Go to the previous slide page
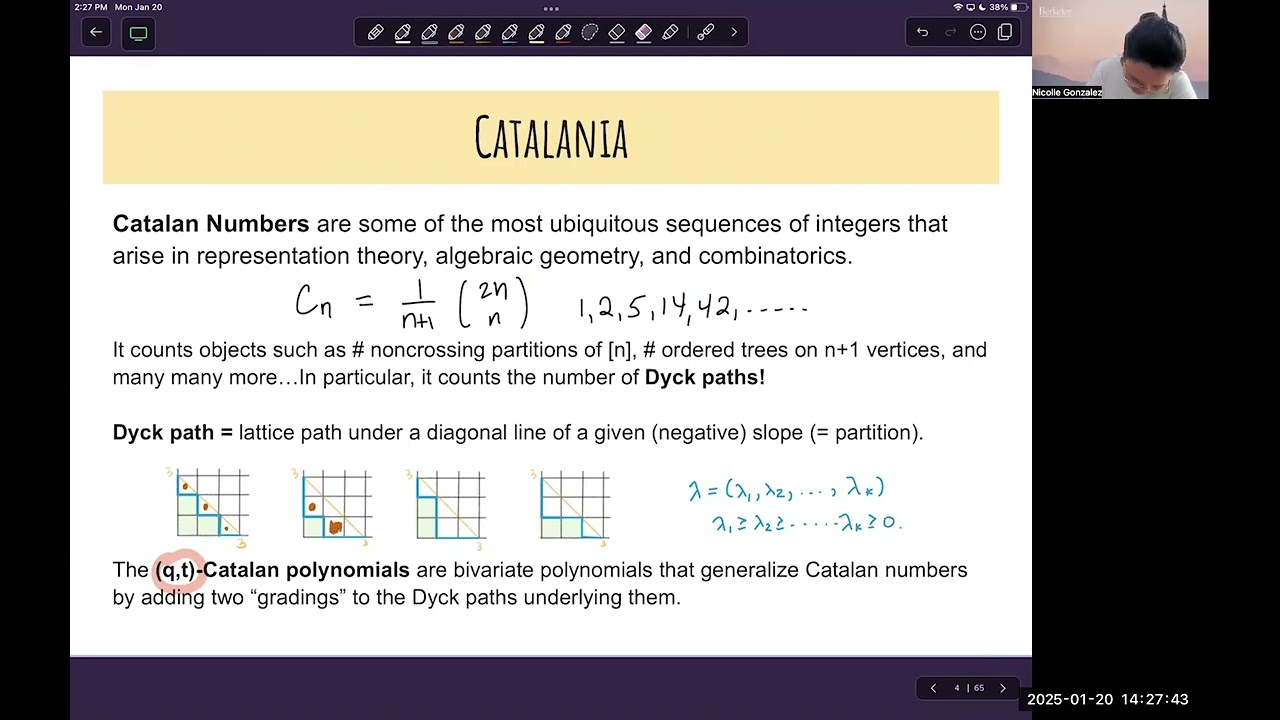 coord(933,688)
